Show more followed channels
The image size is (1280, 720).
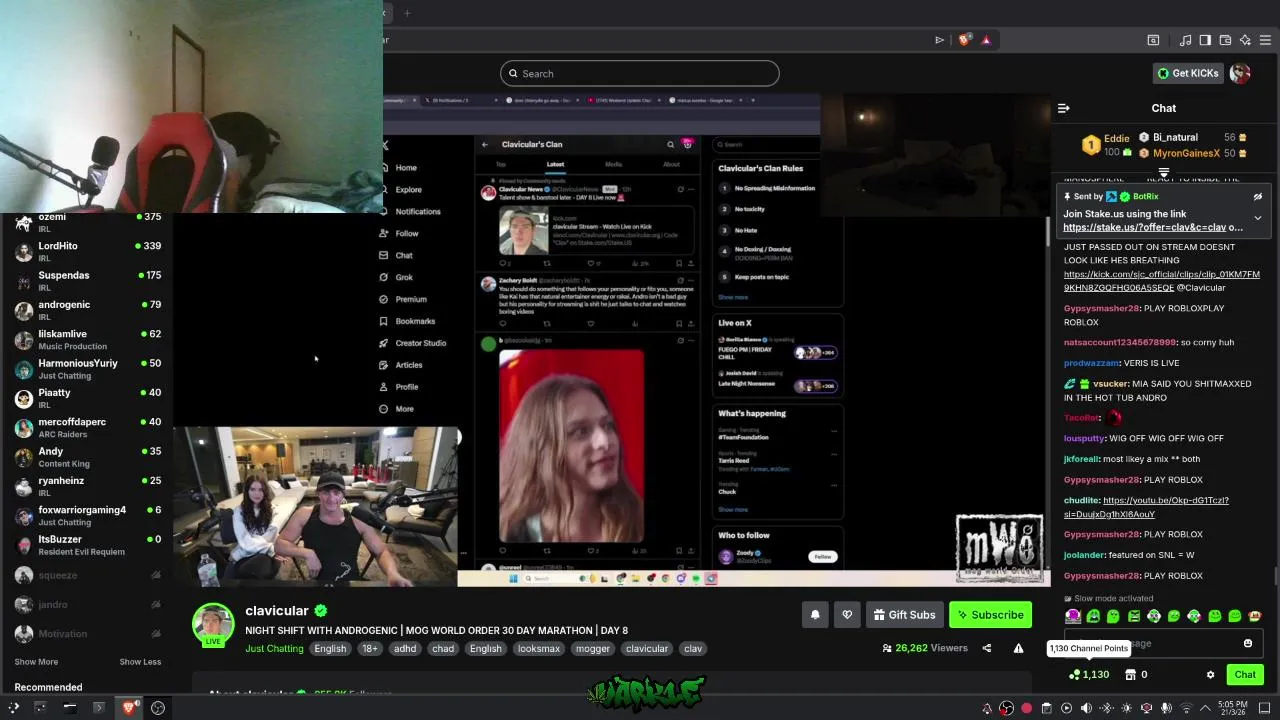36,662
